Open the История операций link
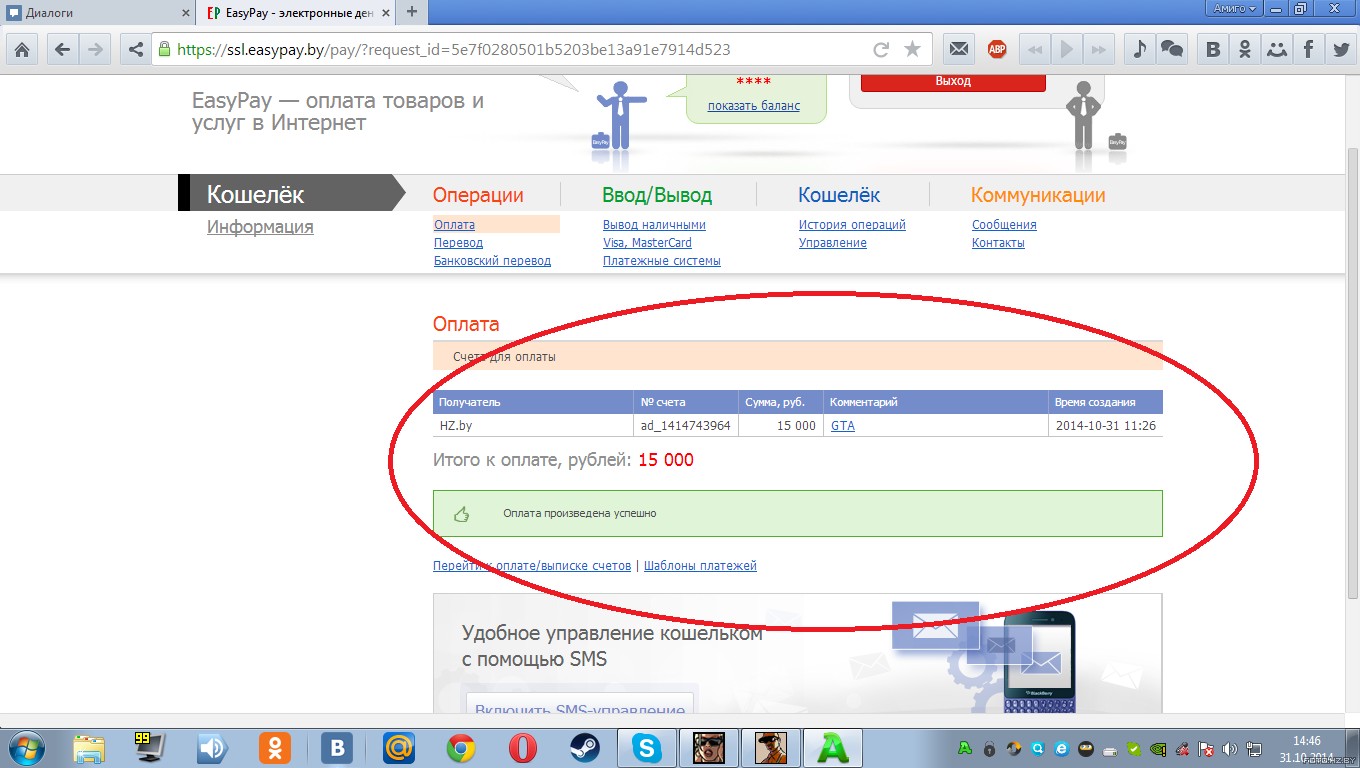This screenshot has width=1360, height=768. (852, 225)
